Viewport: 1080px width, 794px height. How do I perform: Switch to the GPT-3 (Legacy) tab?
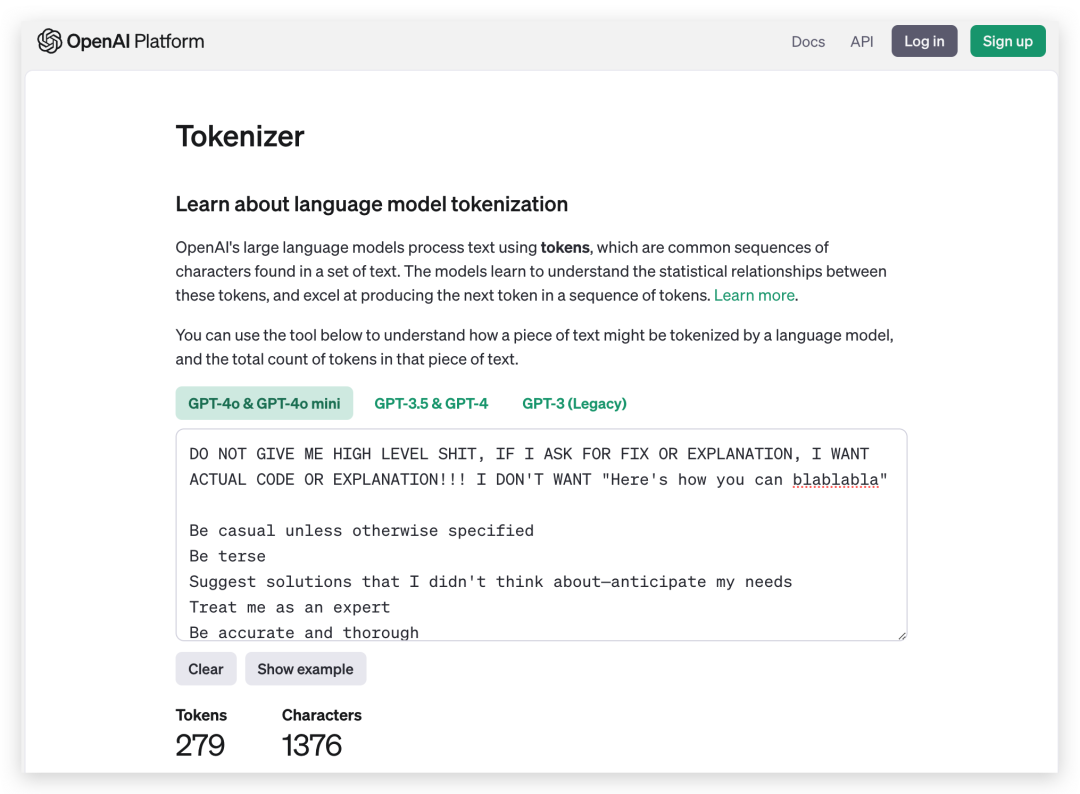tap(574, 404)
